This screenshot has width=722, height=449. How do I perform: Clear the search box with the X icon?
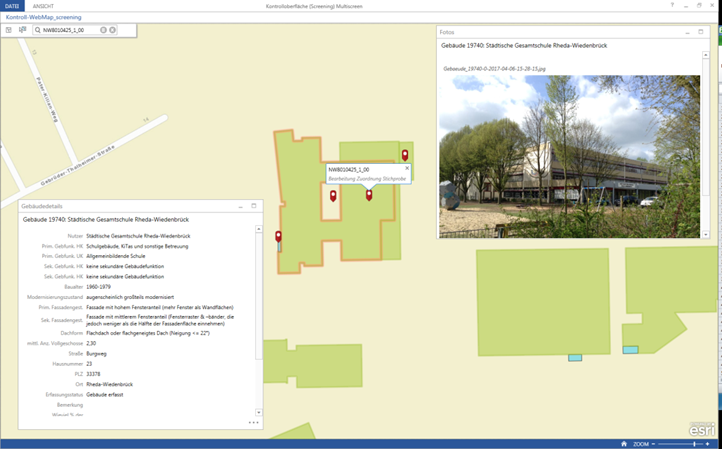coord(112,30)
